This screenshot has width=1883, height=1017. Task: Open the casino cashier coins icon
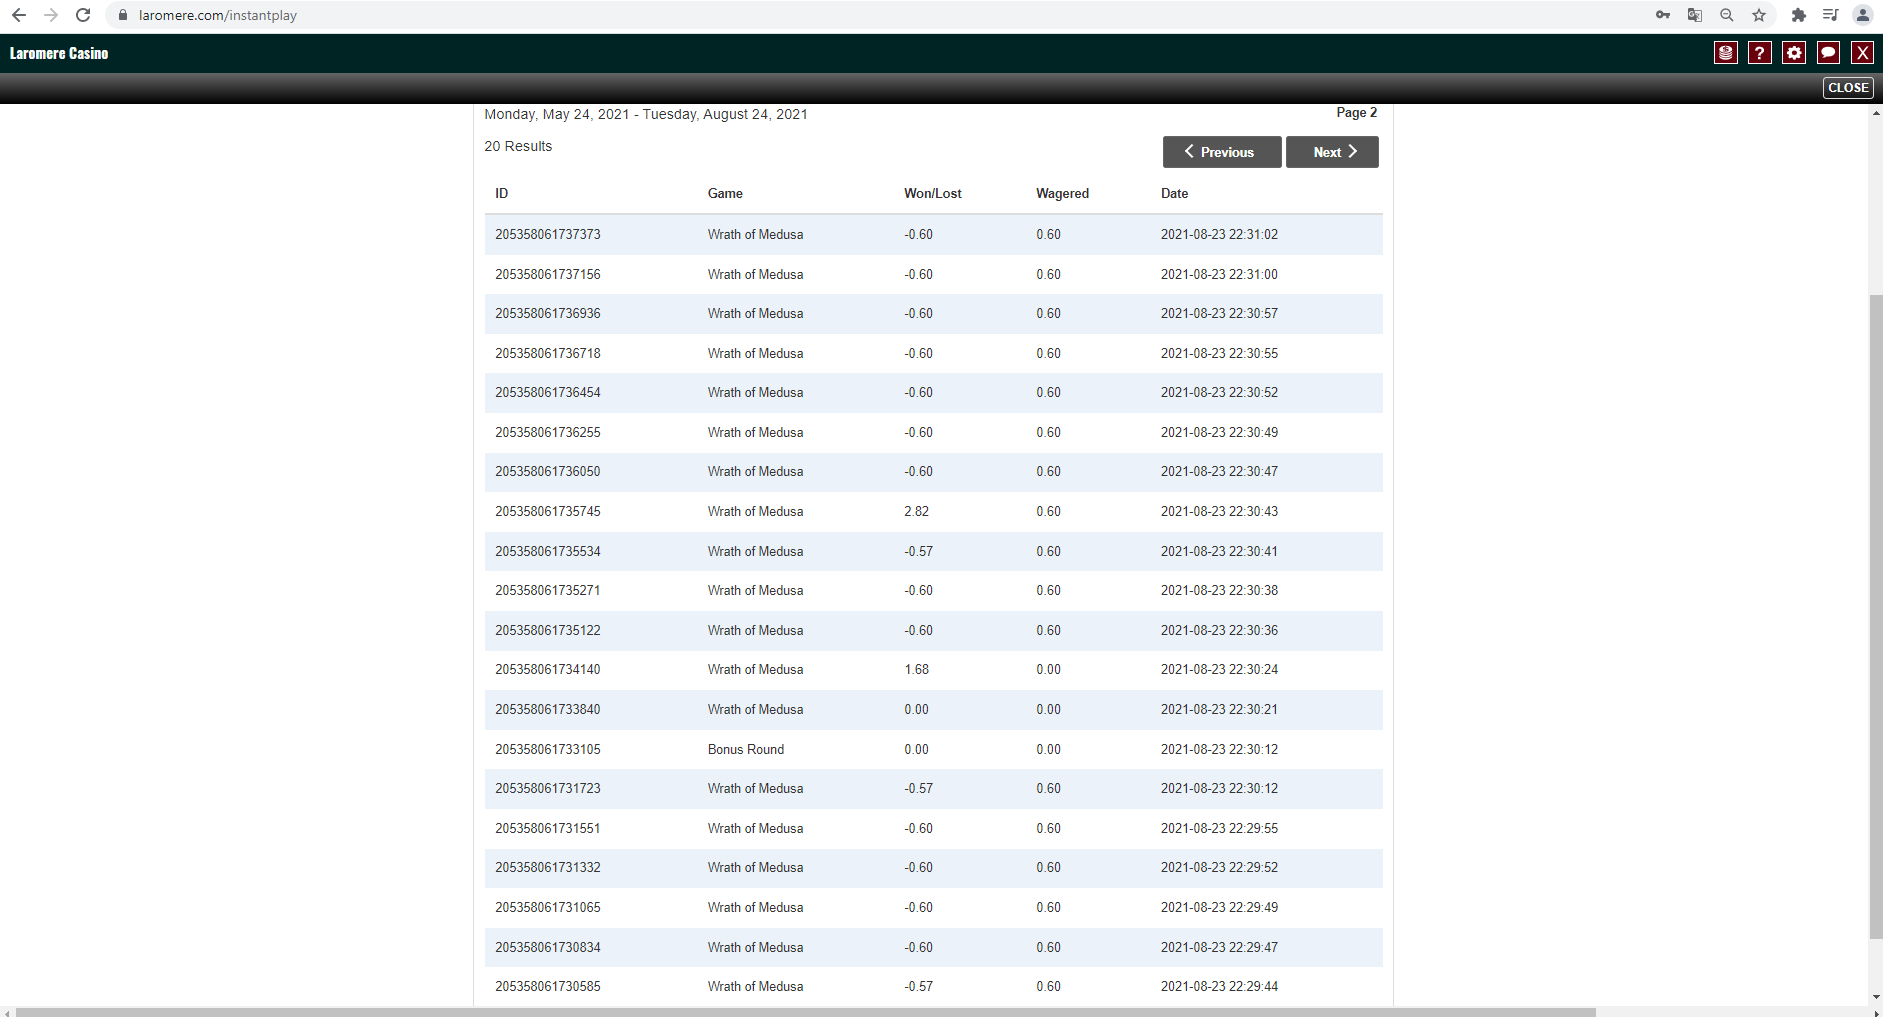1725,53
